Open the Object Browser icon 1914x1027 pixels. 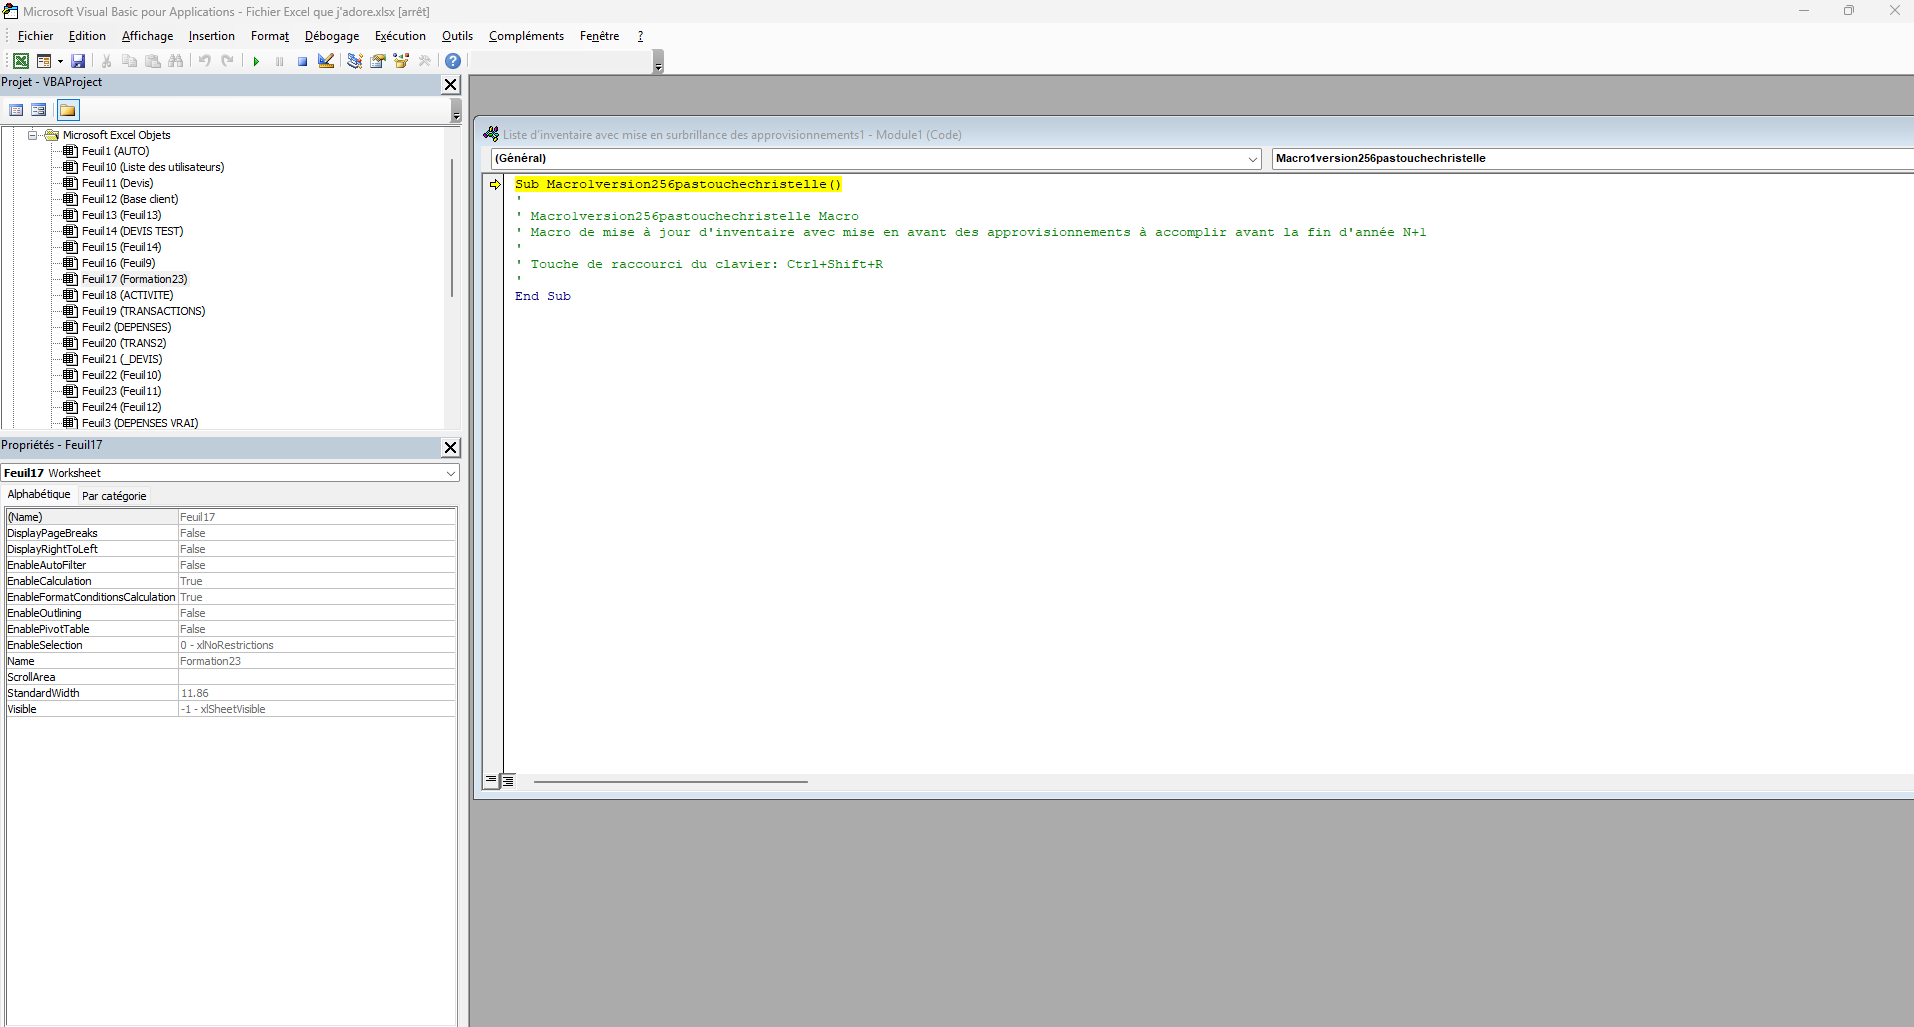tap(400, 60)
